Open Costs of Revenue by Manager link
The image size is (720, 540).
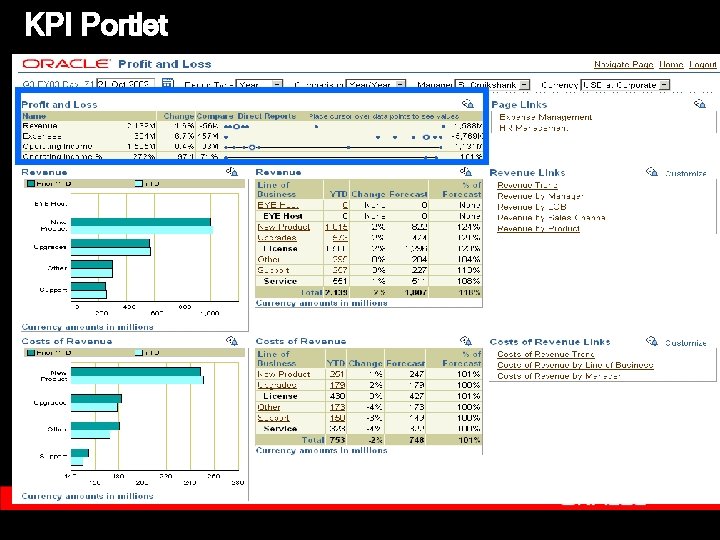[x=558, y=376]
